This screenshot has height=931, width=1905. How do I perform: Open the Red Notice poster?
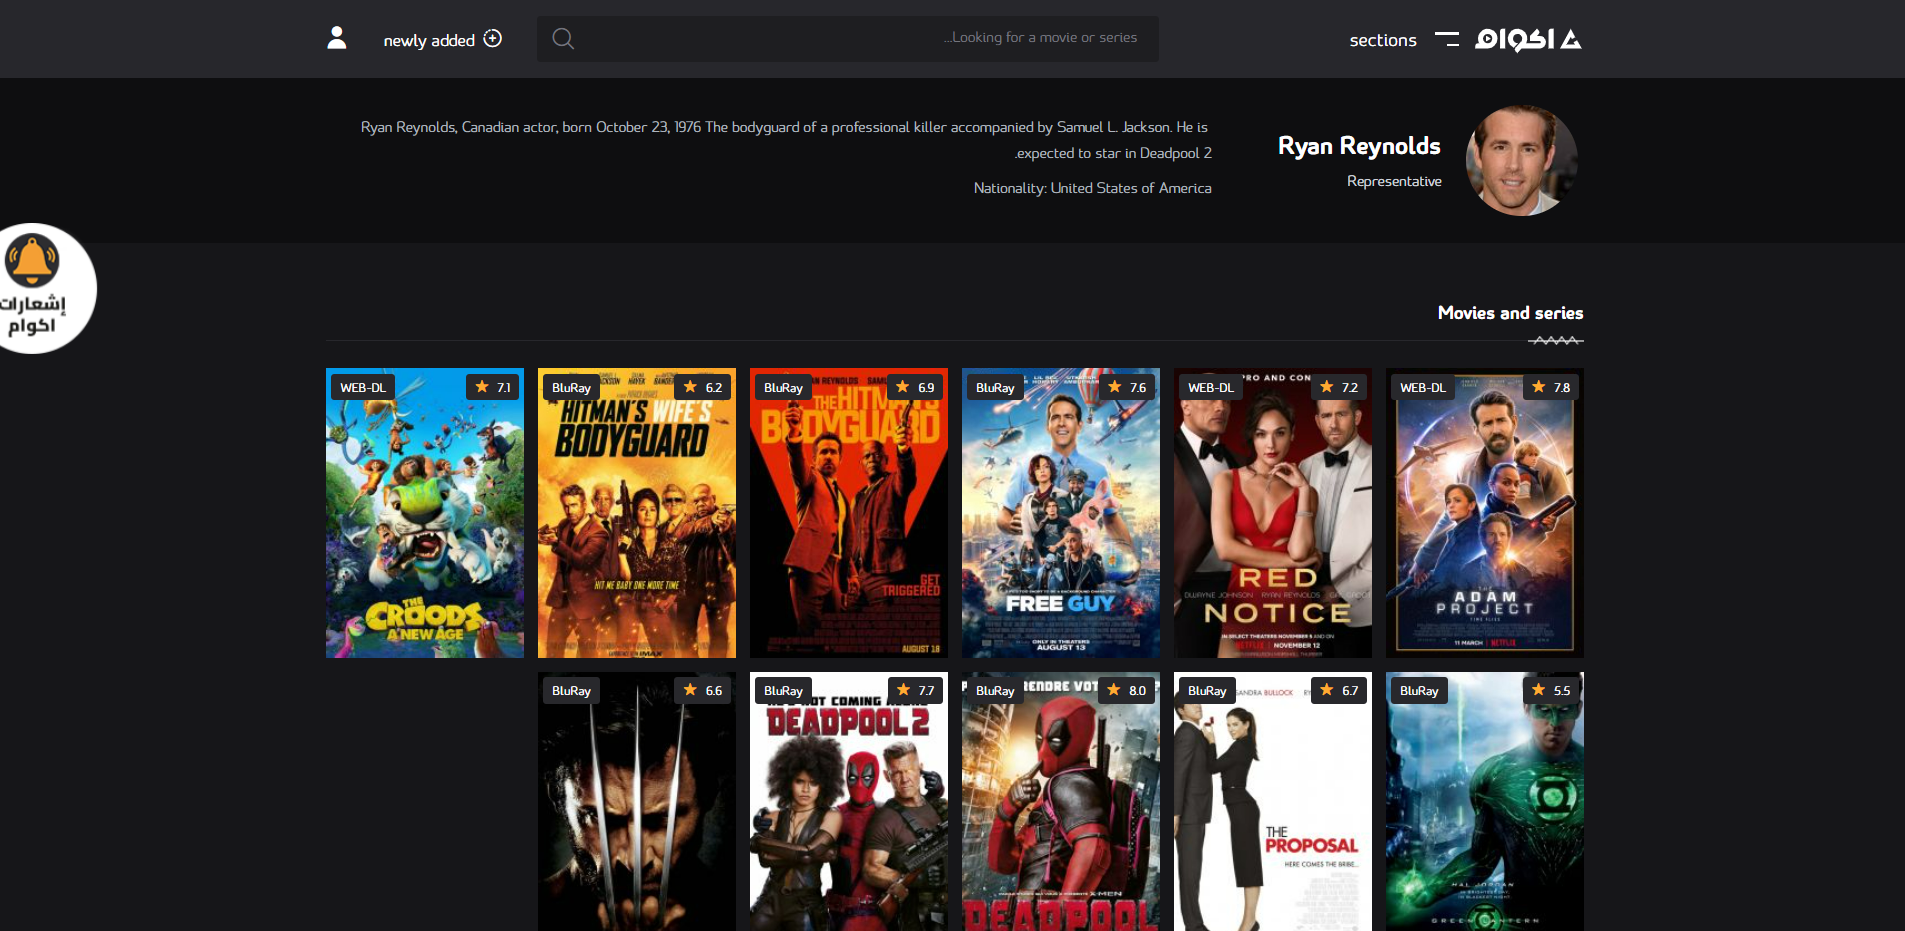1272,513
